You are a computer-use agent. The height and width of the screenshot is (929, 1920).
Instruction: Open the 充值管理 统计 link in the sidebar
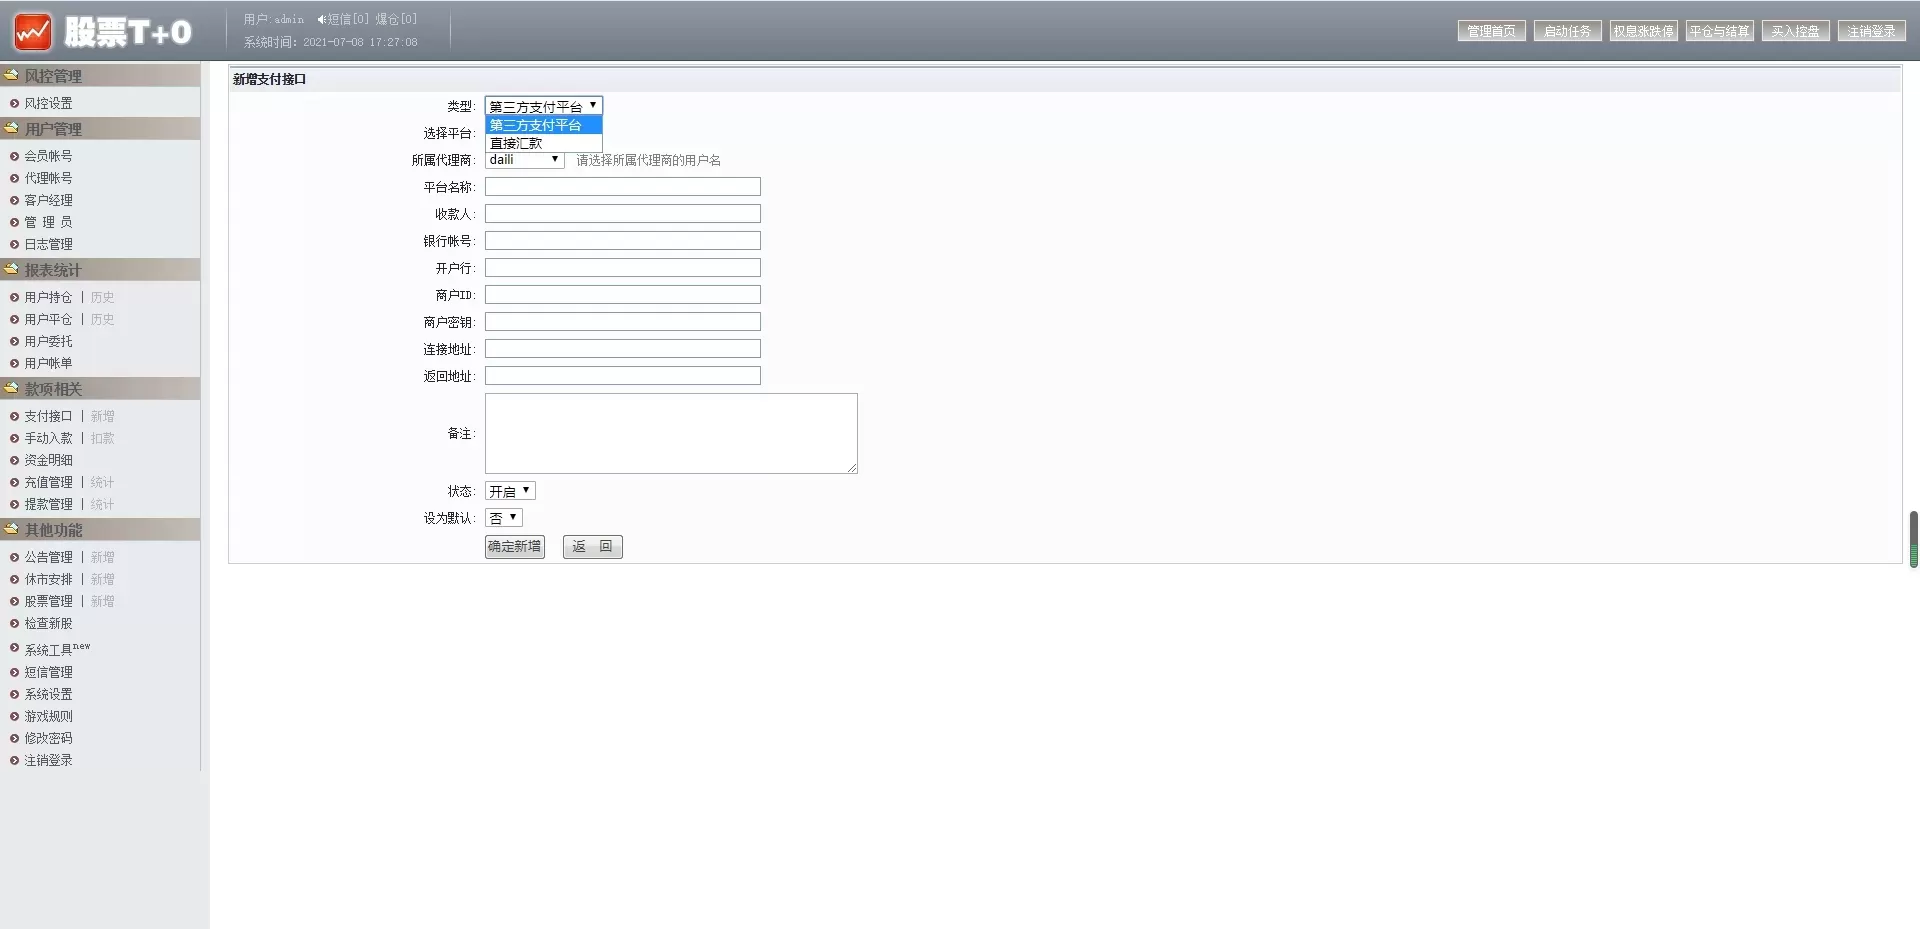tap(102, 482)
